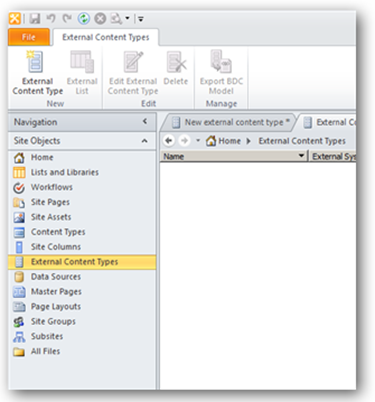Open the Name column filter dropdown
Viewport: 375px width, 402px height.
(x=301, y=156)
